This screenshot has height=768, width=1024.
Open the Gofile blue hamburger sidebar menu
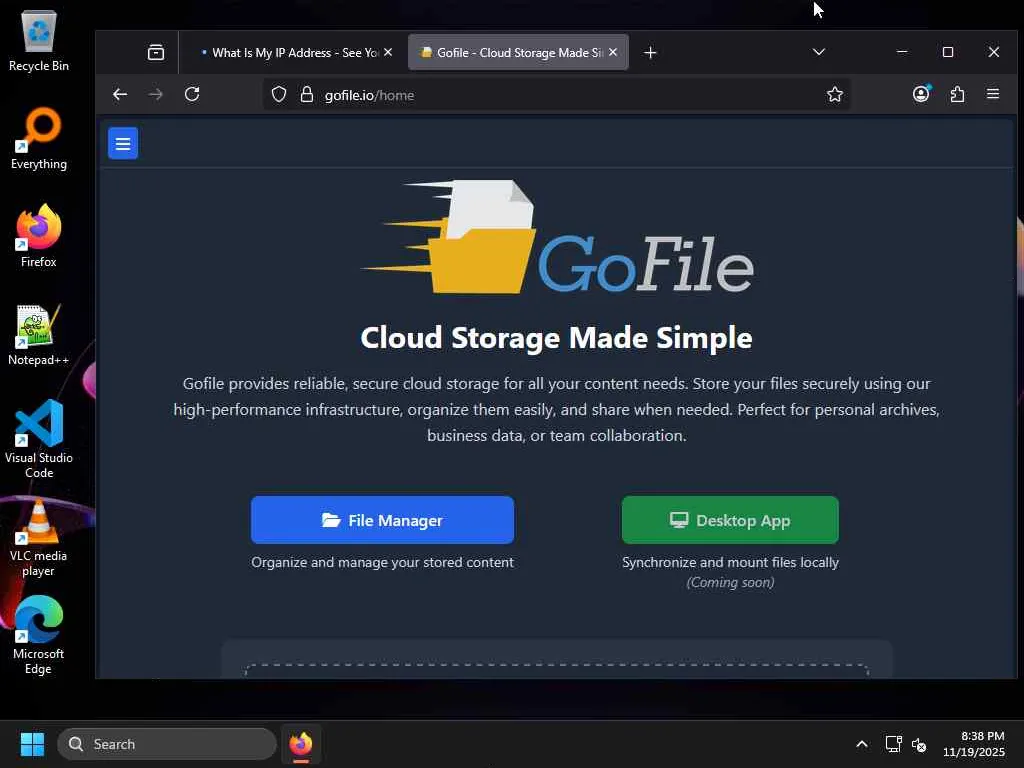point(123,143)
